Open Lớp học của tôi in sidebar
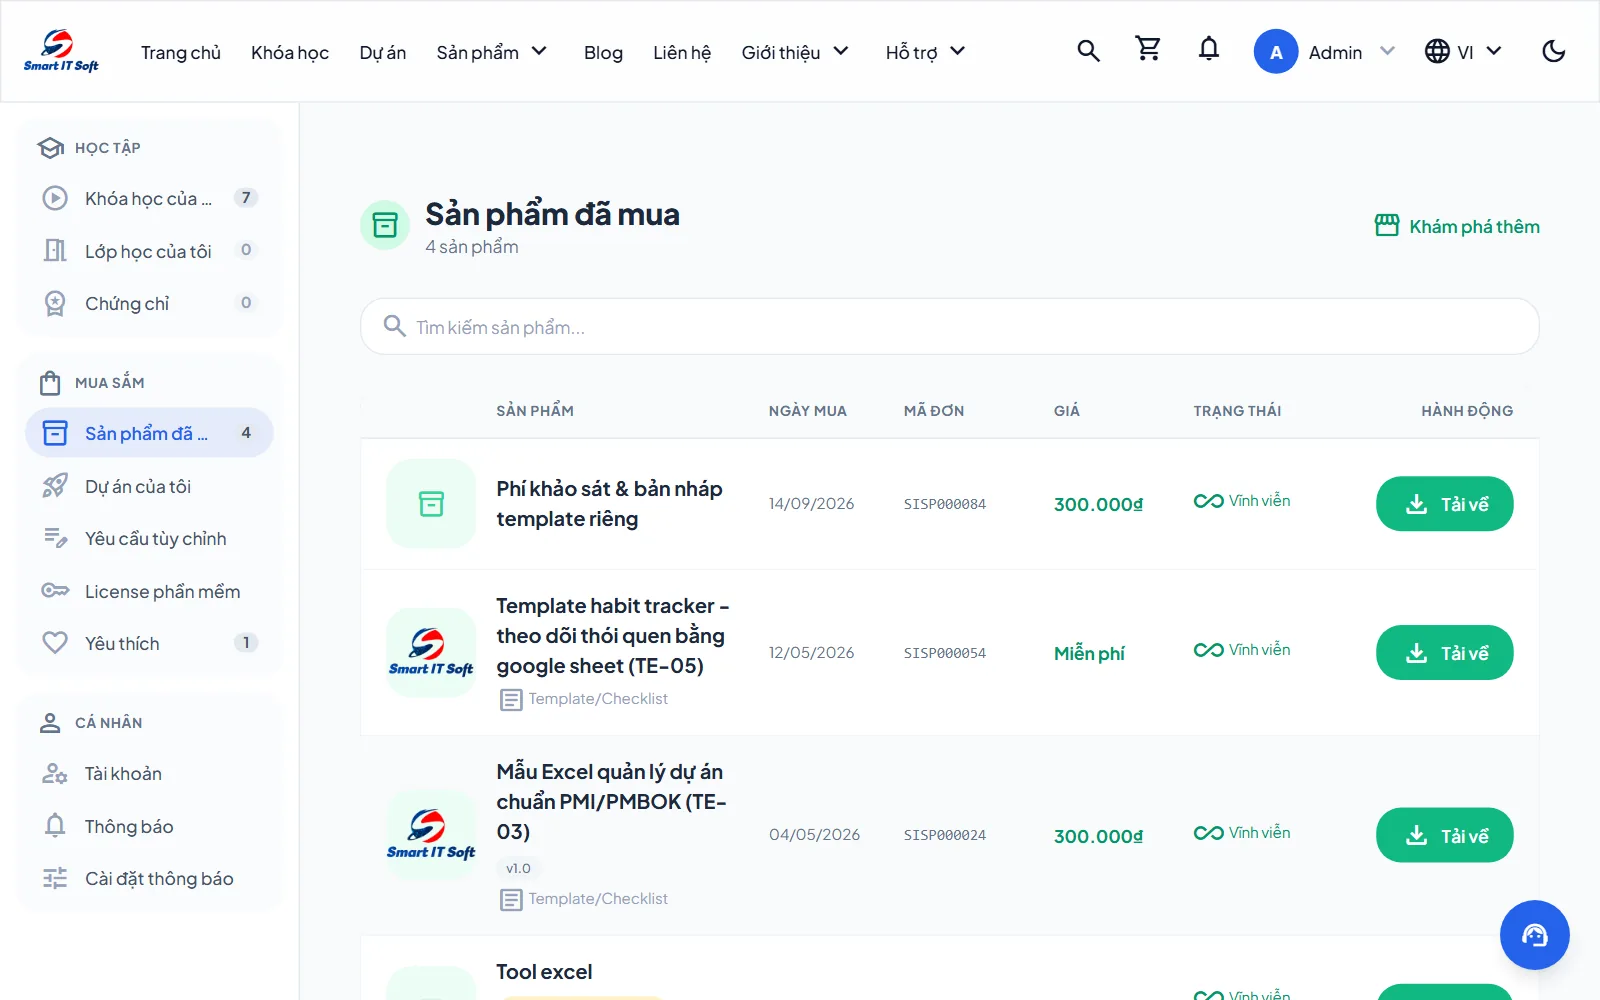1600x1000 pixels. tap(149, 250)
